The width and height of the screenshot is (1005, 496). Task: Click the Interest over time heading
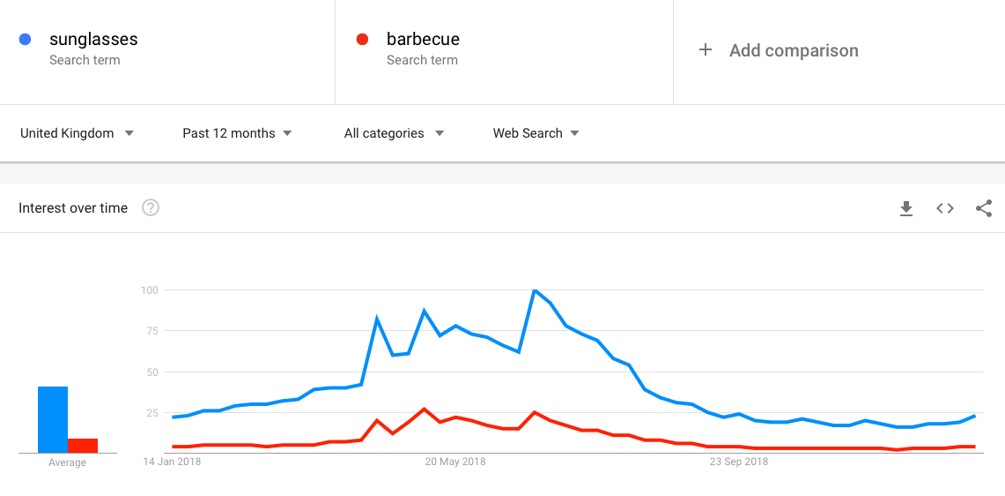point(73,208)
